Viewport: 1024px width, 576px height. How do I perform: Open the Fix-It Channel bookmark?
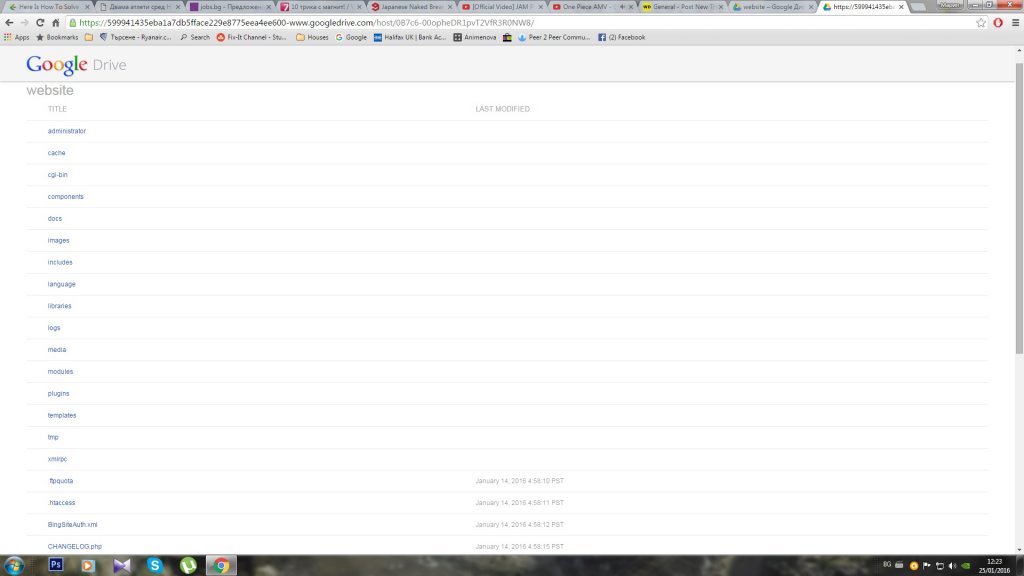pos(251,37)
